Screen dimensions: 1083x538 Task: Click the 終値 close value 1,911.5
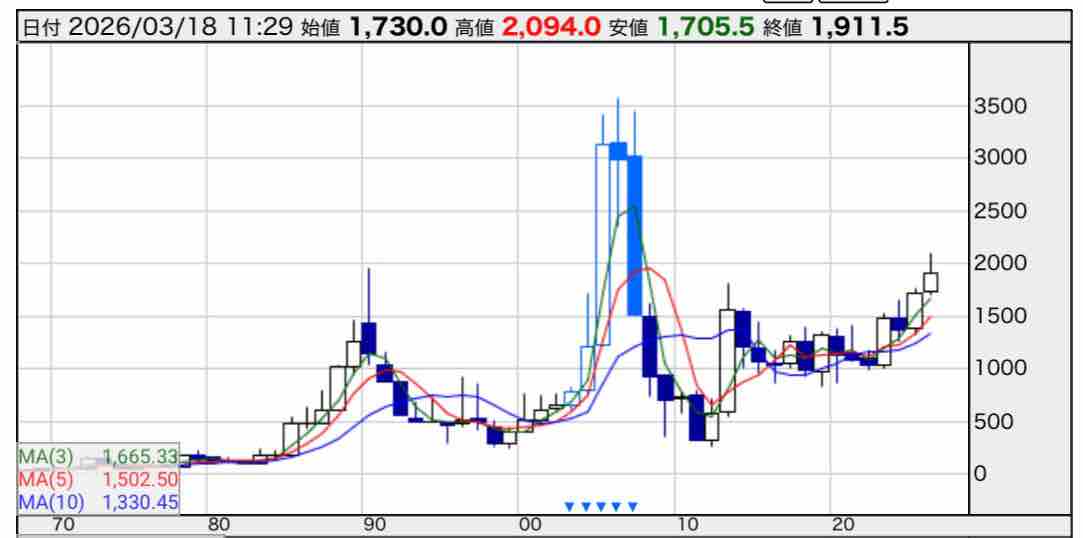tap(860, 28)
